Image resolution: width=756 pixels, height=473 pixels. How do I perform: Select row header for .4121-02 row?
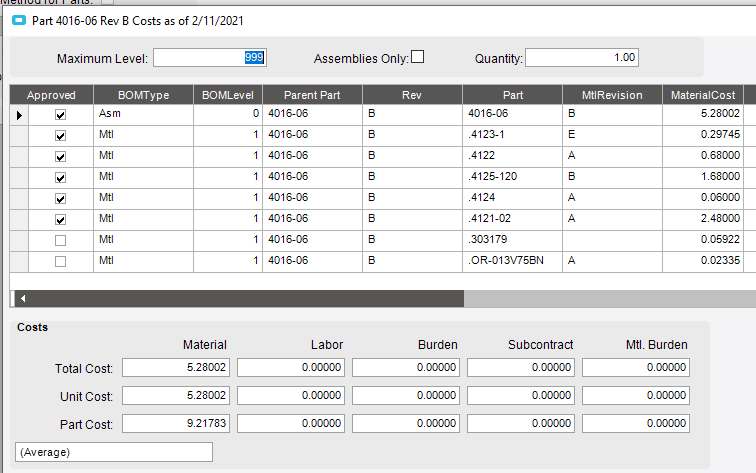(x=19, y=219)
